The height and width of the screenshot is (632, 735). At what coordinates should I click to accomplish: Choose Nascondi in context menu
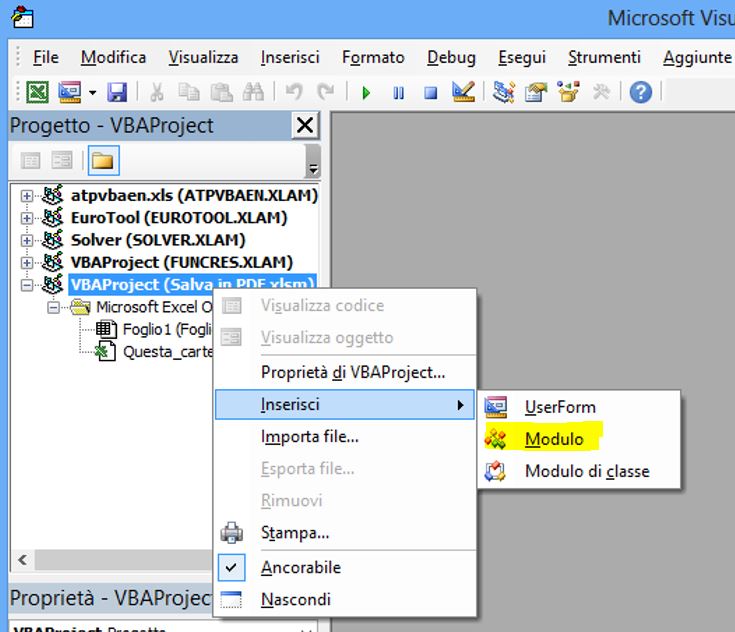[345, 600]
